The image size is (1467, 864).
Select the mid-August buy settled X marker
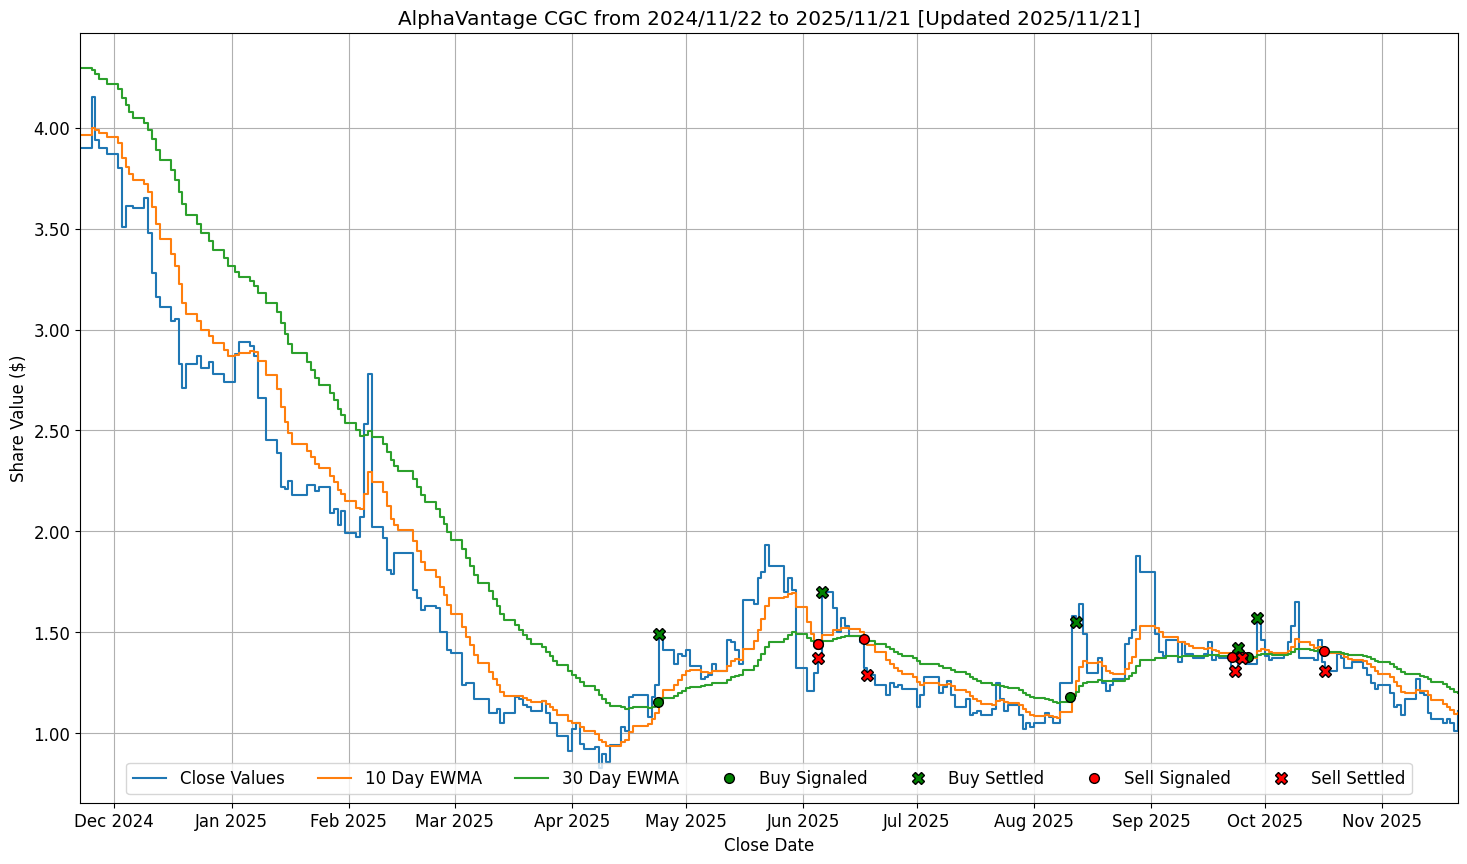click(1076, 622)
